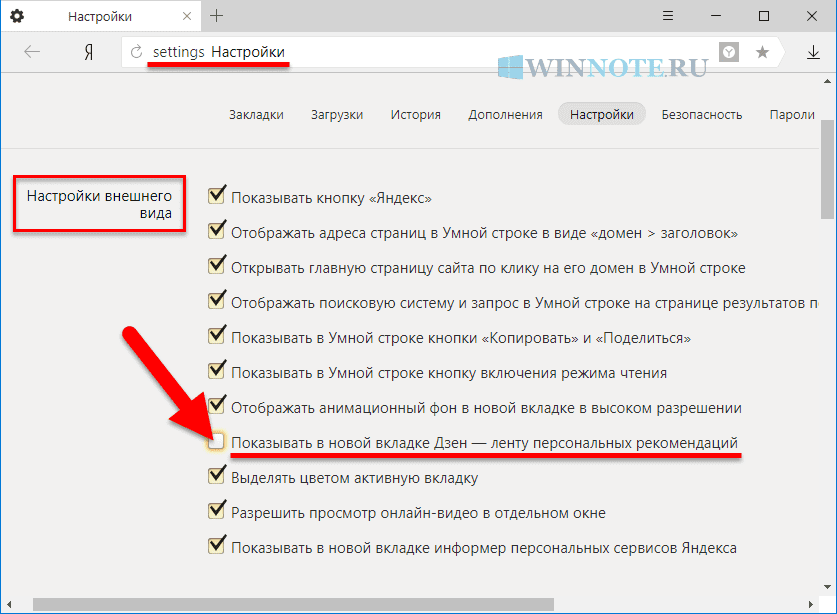837x614 pixels.
Task: Close the Настройки tab
Action: click(187, 16)
